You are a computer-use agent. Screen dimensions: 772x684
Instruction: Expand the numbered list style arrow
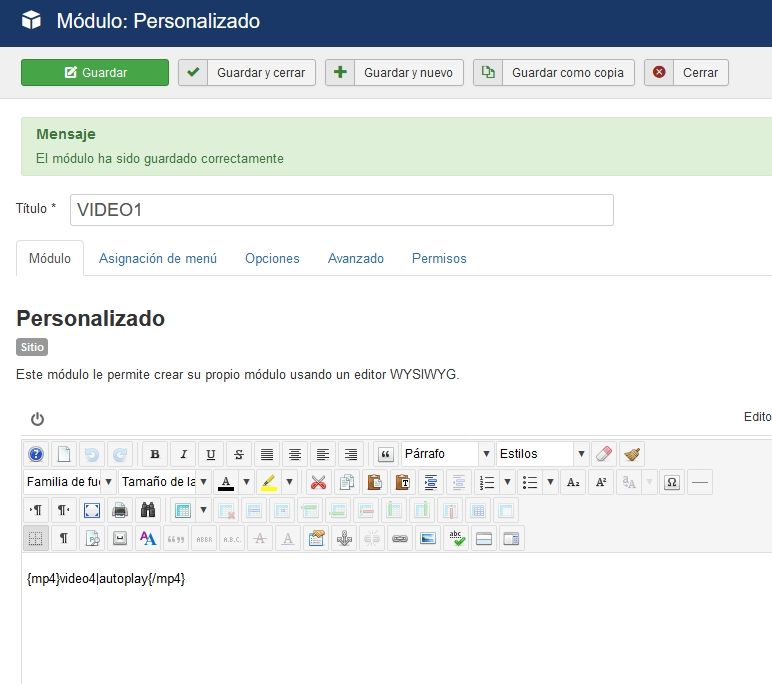[507, 482]
